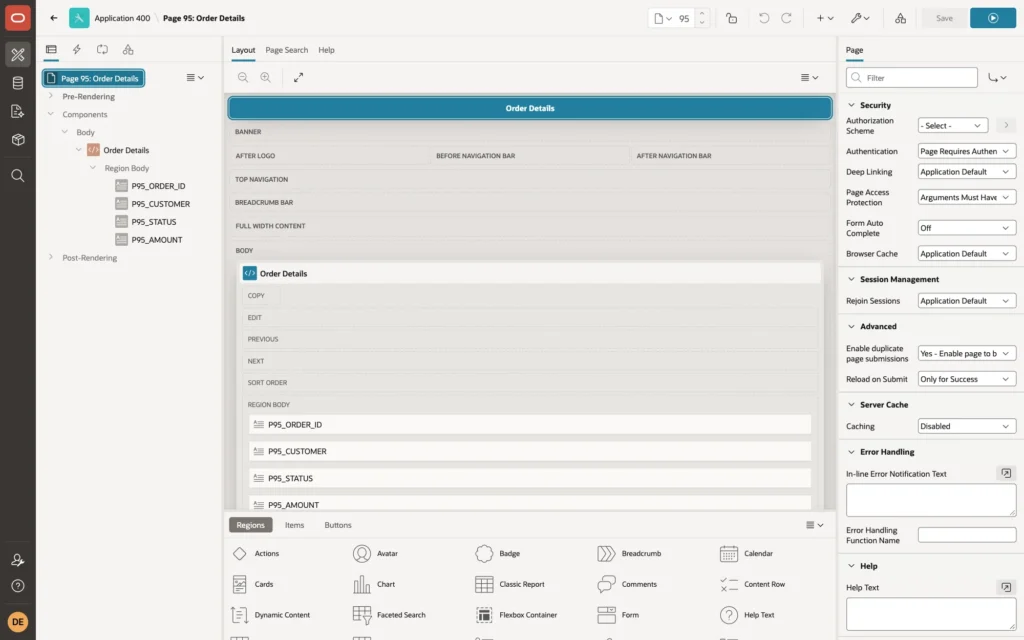Click the page lock icon in toolbar
Image resolution: width=1024 pixels, height=640 pixels.
[732, 18]
